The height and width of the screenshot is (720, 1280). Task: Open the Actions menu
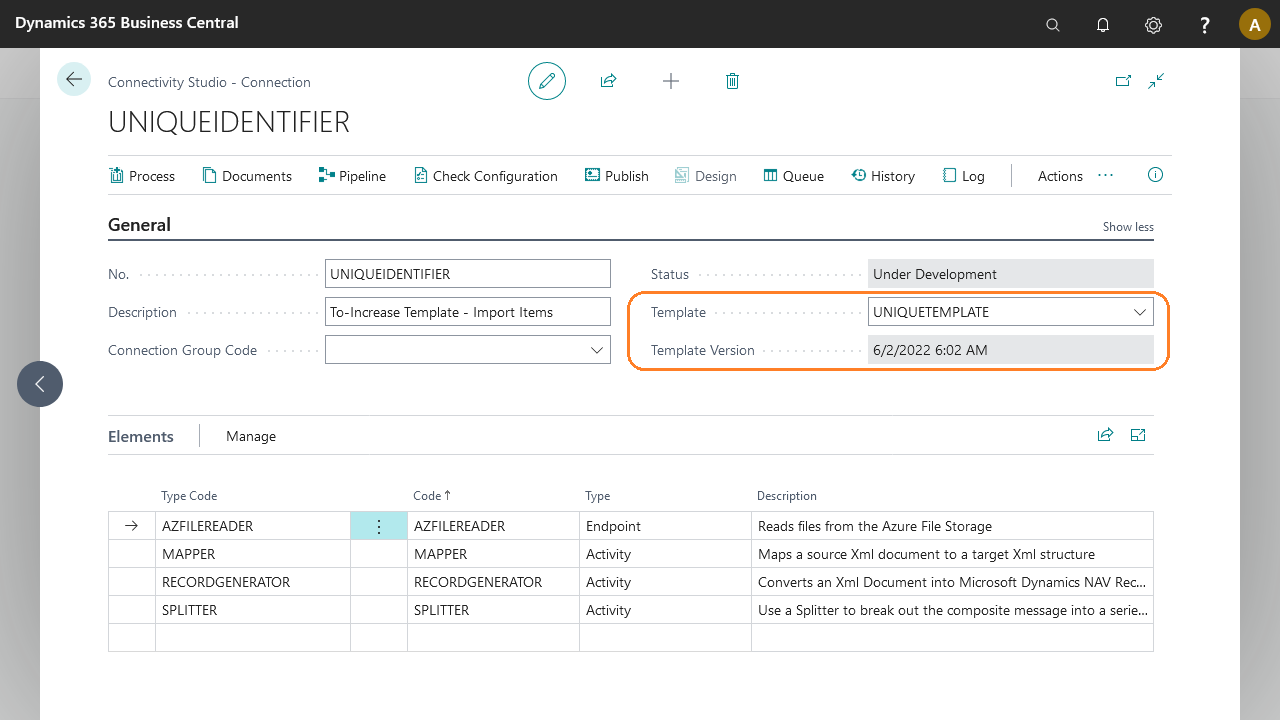click(1060, 176)
